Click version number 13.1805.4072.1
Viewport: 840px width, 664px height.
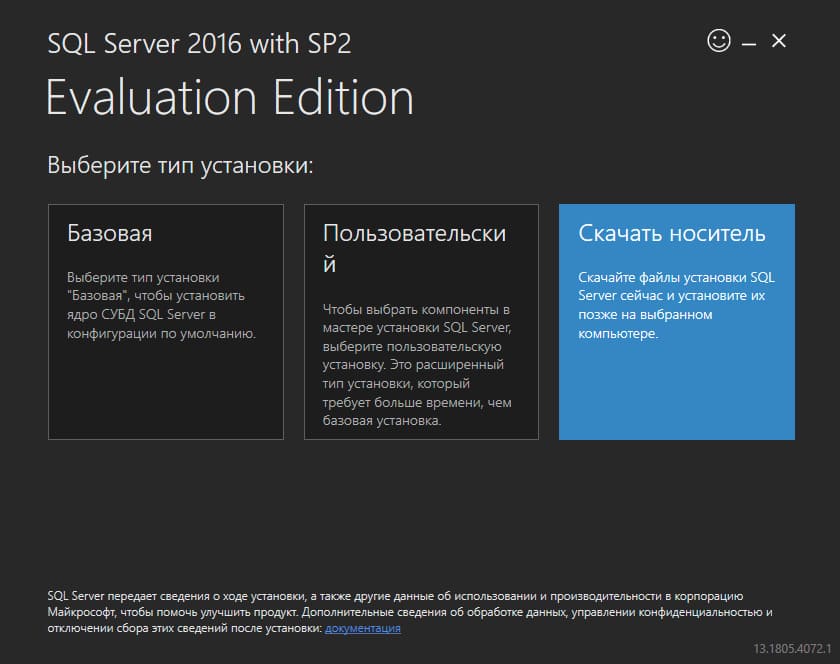pos(792,648)
